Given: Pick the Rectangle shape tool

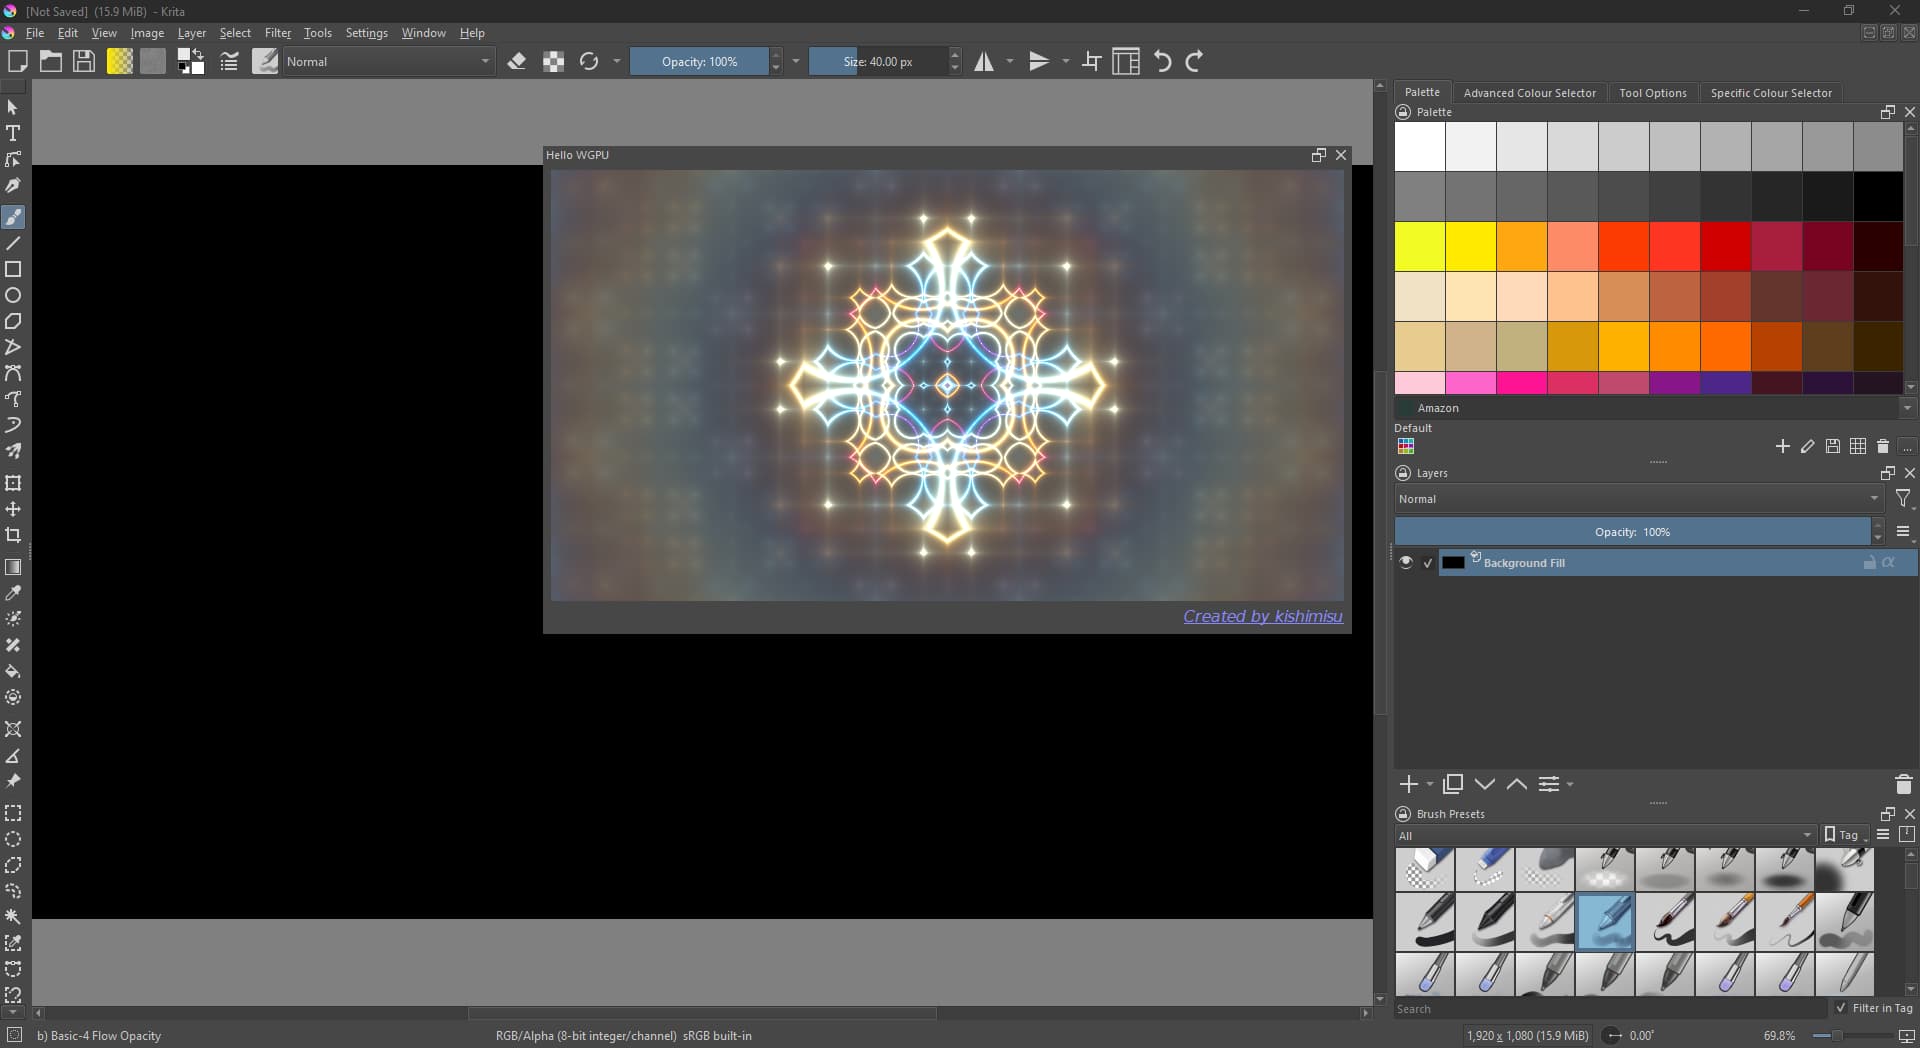Looking at the screenshot, I should 13,269.
